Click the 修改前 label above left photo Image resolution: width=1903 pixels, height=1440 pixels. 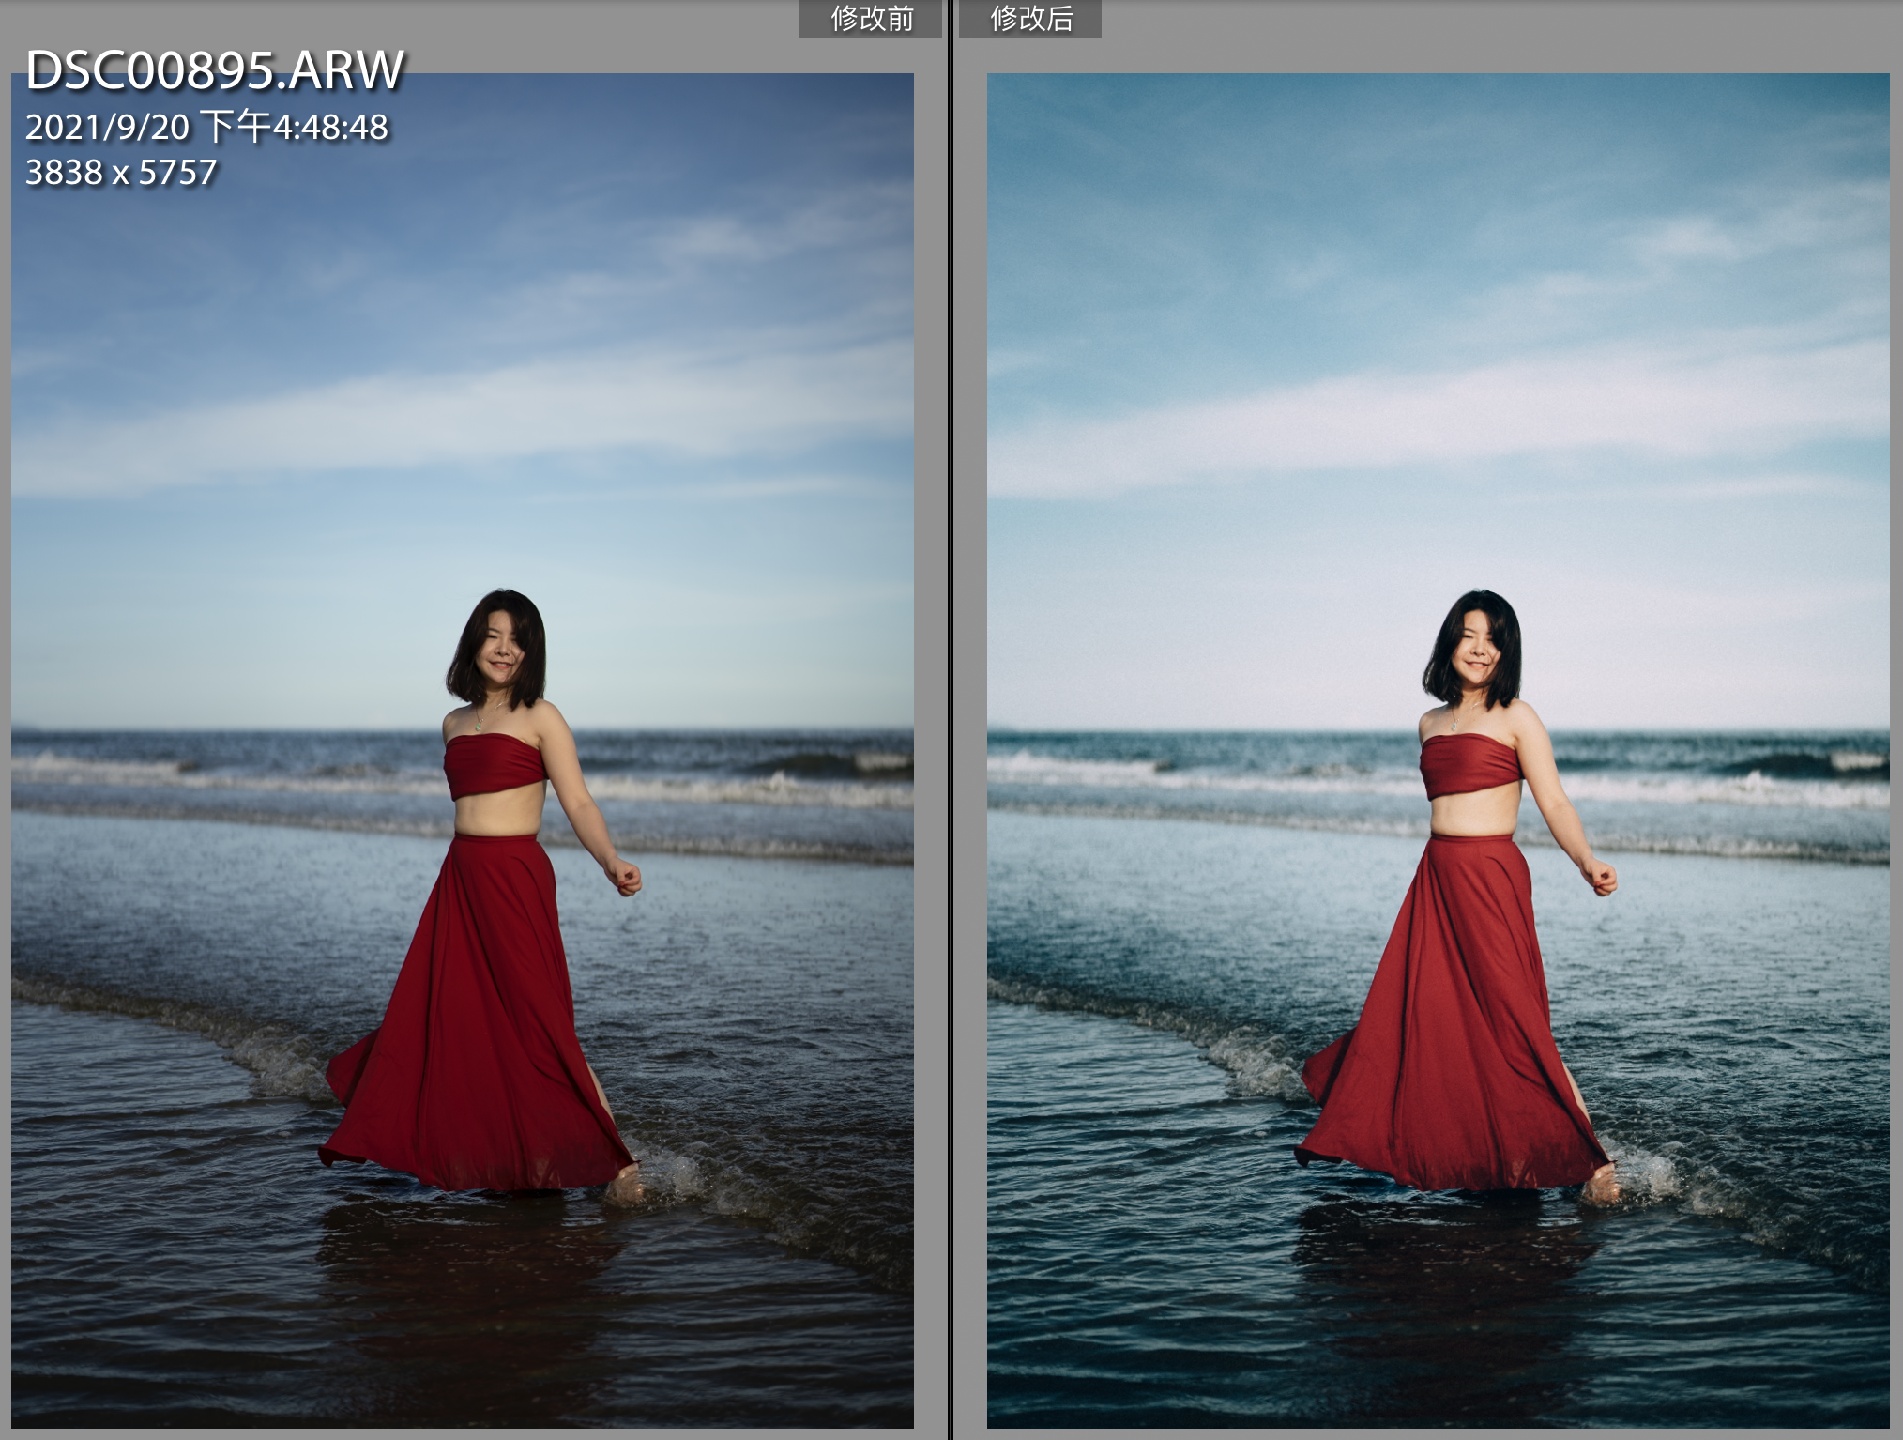tap(870, 19)
